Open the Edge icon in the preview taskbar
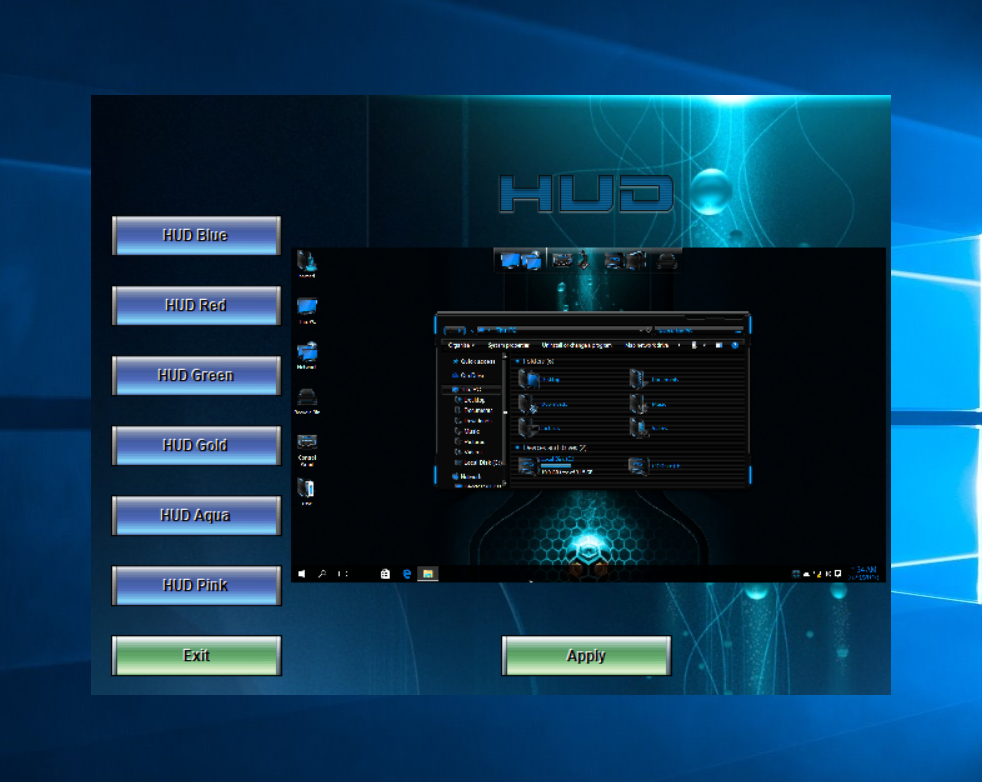The width and height of the screenshot is (982, 782). coord(407,574)
